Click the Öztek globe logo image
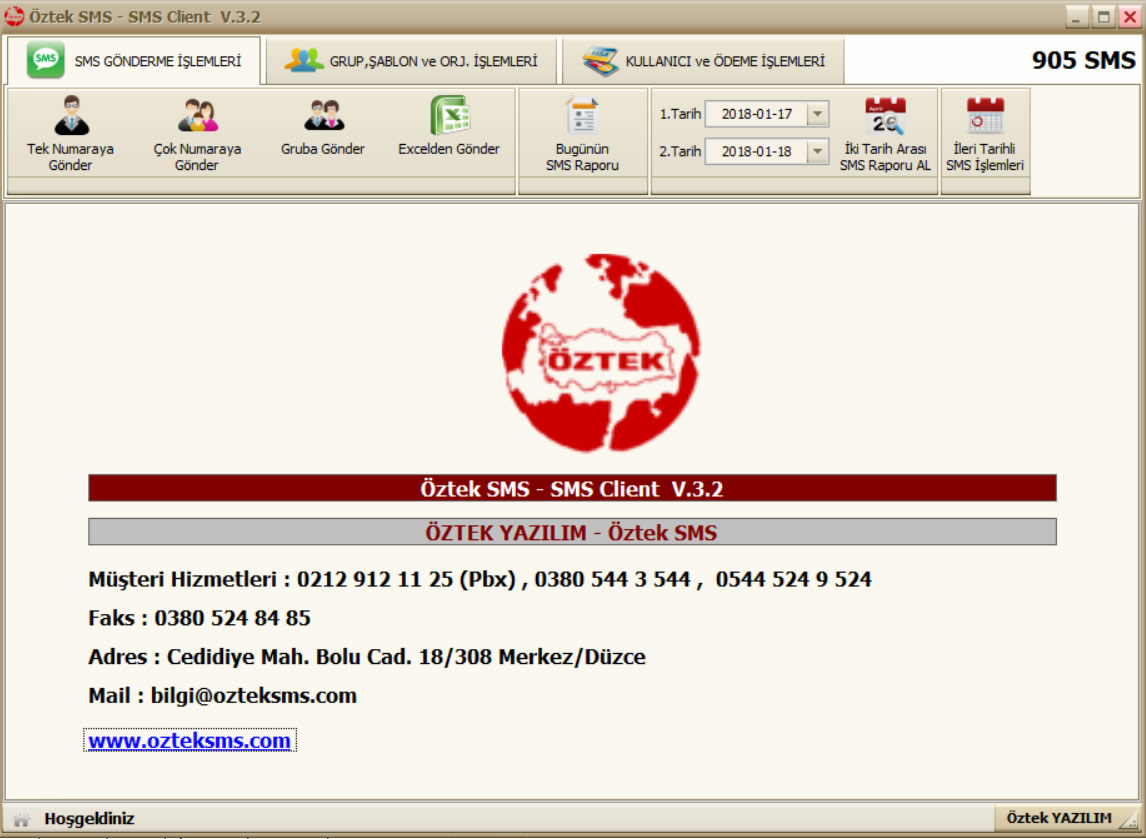Image resolution: width=1146 pixels, height=839 pixels. point(601,352)
